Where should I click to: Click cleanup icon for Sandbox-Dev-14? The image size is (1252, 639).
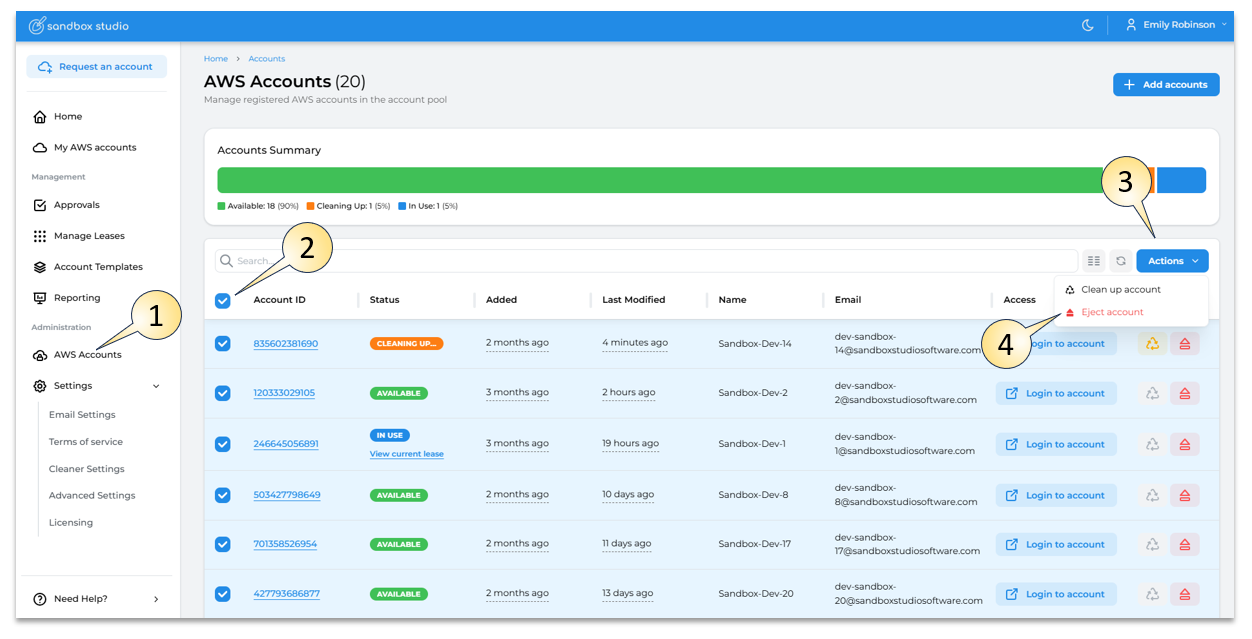click(x=1152, y=344)
